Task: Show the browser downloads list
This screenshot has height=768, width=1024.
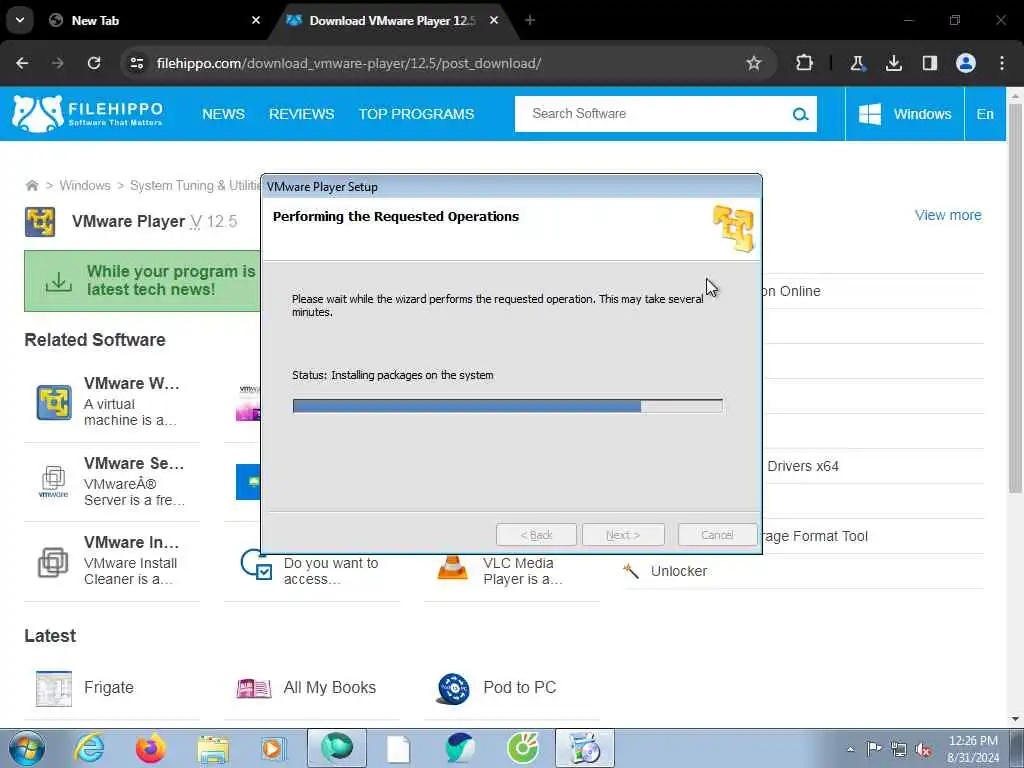Action: 893,63
